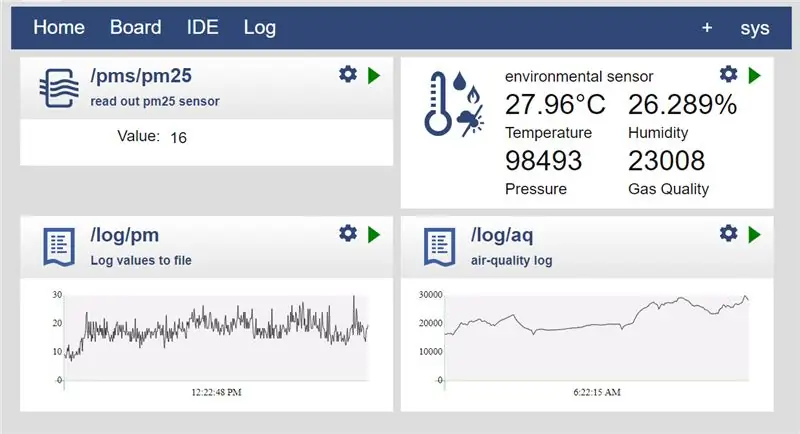Viewport: 800px width, 434px height.
Task: Open the Log page
Action: coord(260,28)
